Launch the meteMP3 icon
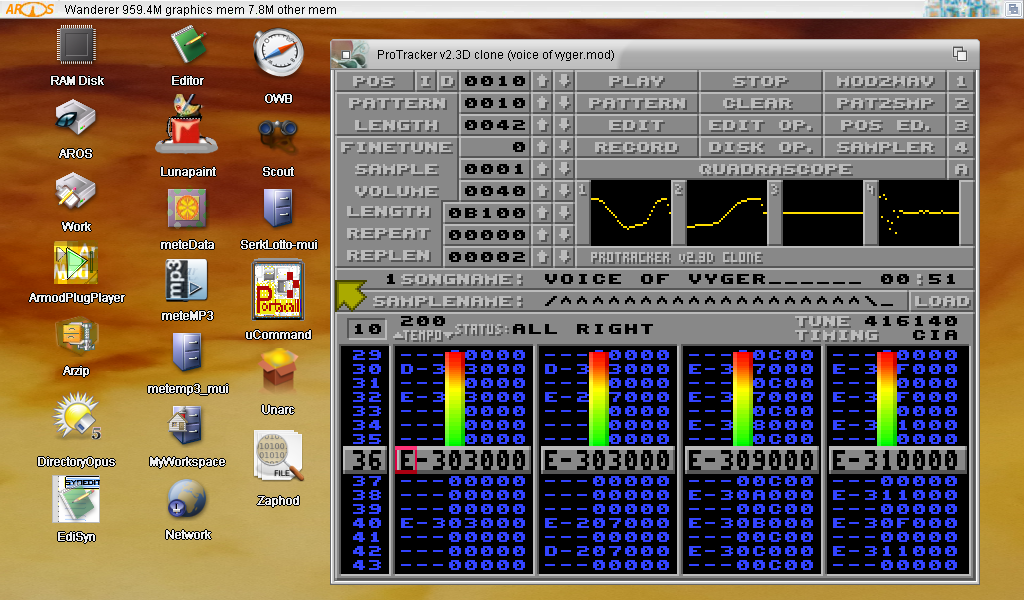Screen dimensions: 1024x600 point(187,280)
